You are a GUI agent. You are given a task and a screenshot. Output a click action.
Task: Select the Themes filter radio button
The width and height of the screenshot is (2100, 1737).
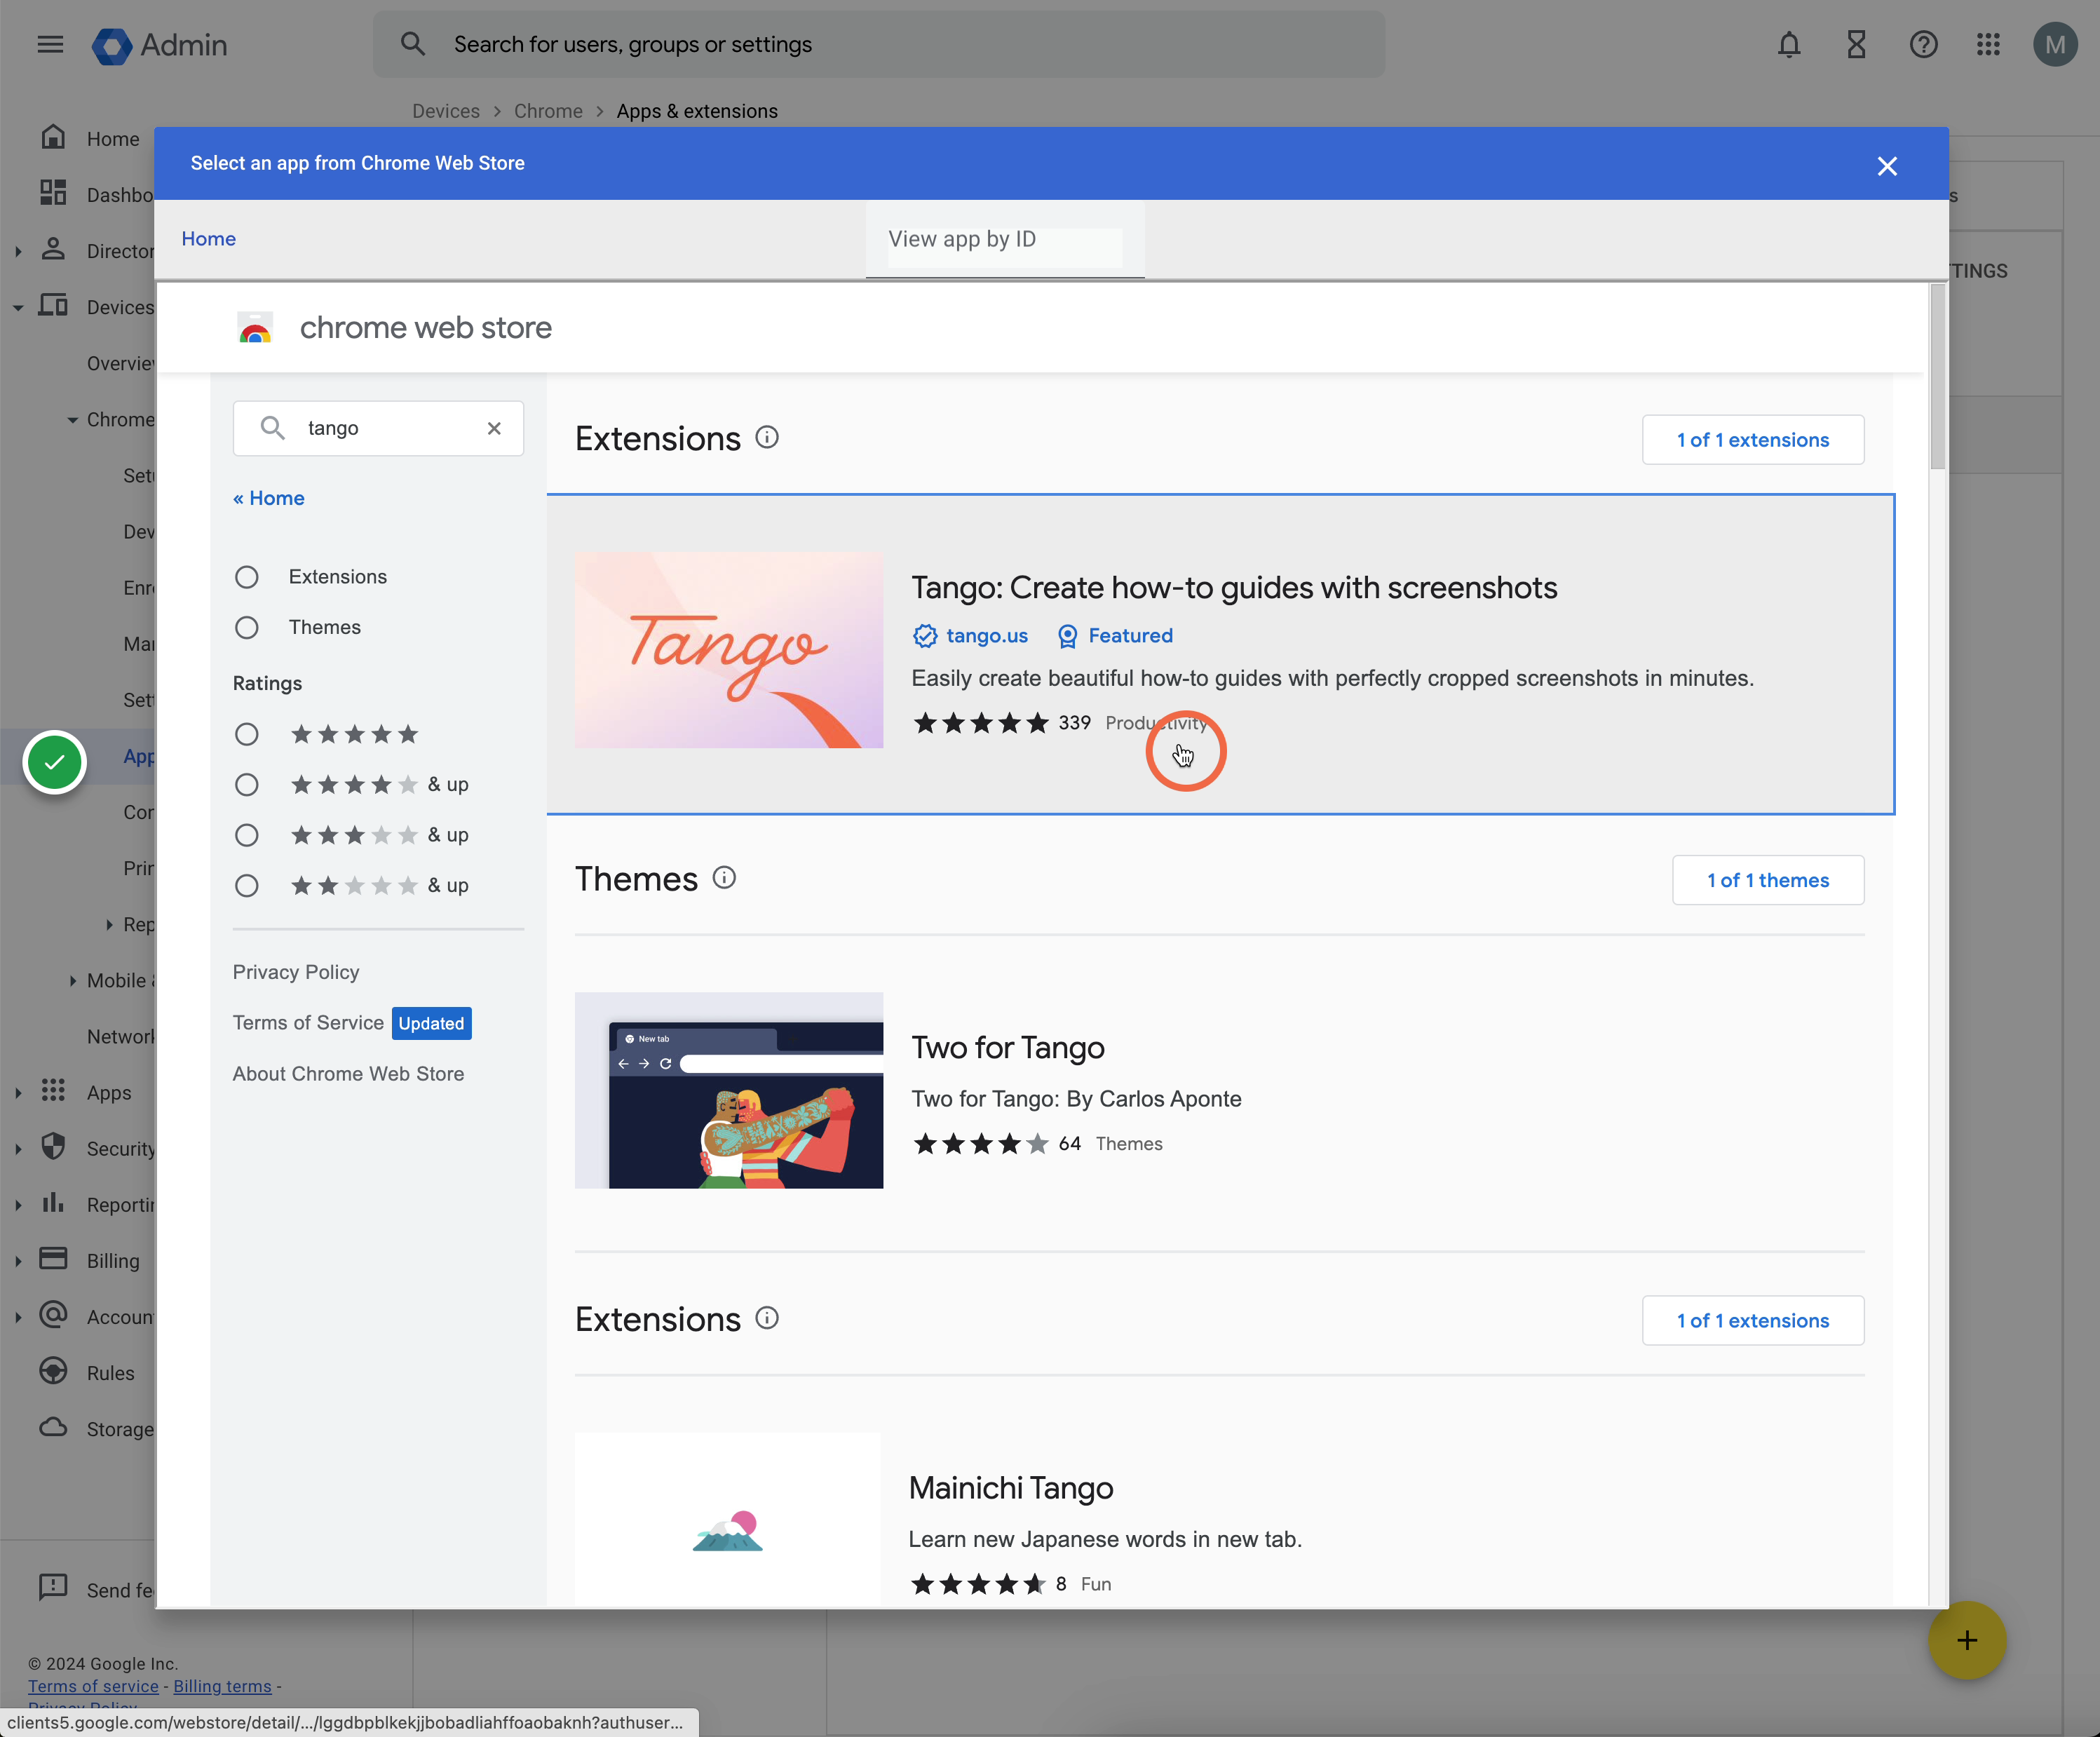click(x=247, y=627)
